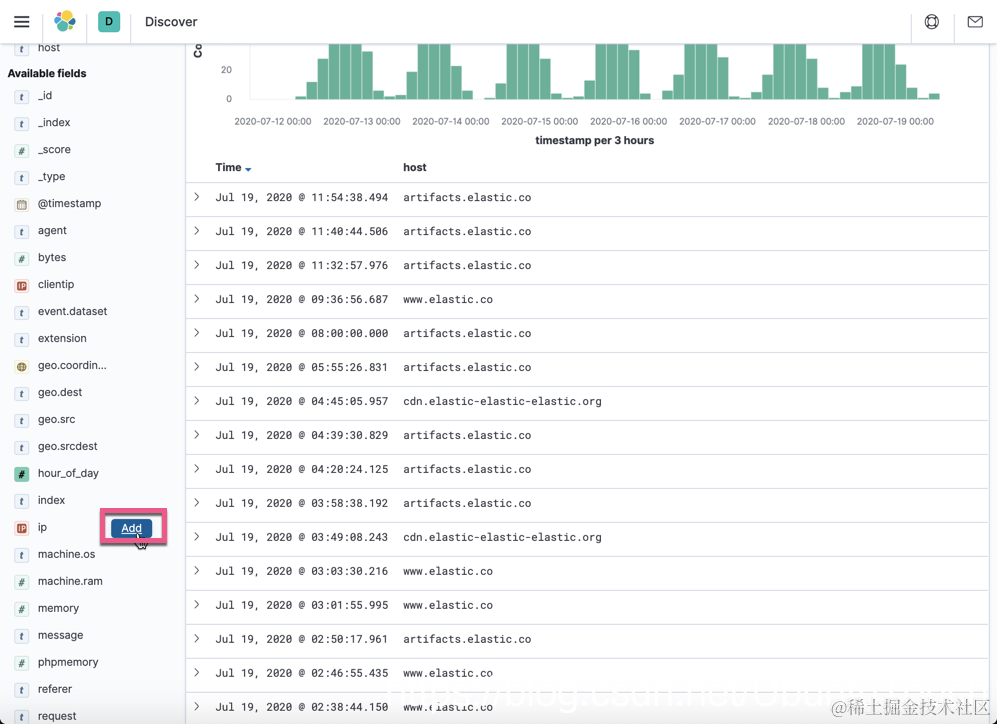Open the green D space avatar
The image size is (997, 724).
click(109, 22)
